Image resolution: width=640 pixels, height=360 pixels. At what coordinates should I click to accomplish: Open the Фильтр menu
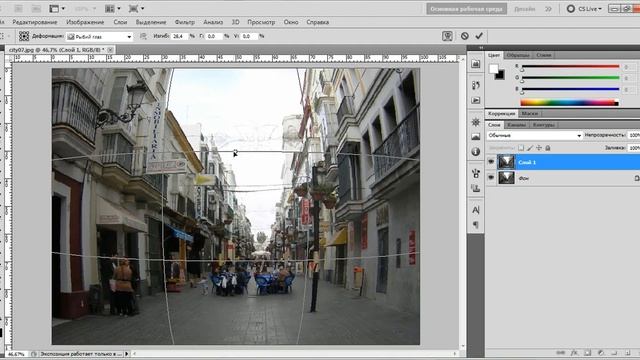pos(184,22)
